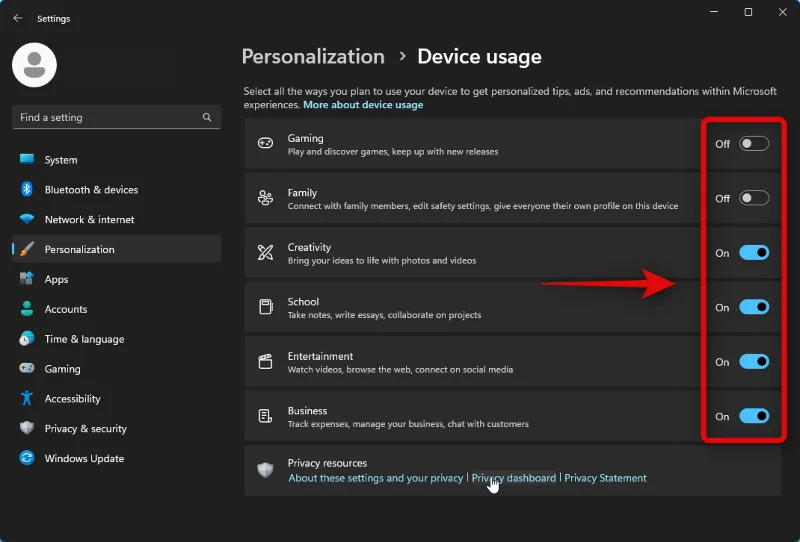Turn on the Family toggle
The height and width of the screenshot is (542, 800).
(x=754, y=198)
